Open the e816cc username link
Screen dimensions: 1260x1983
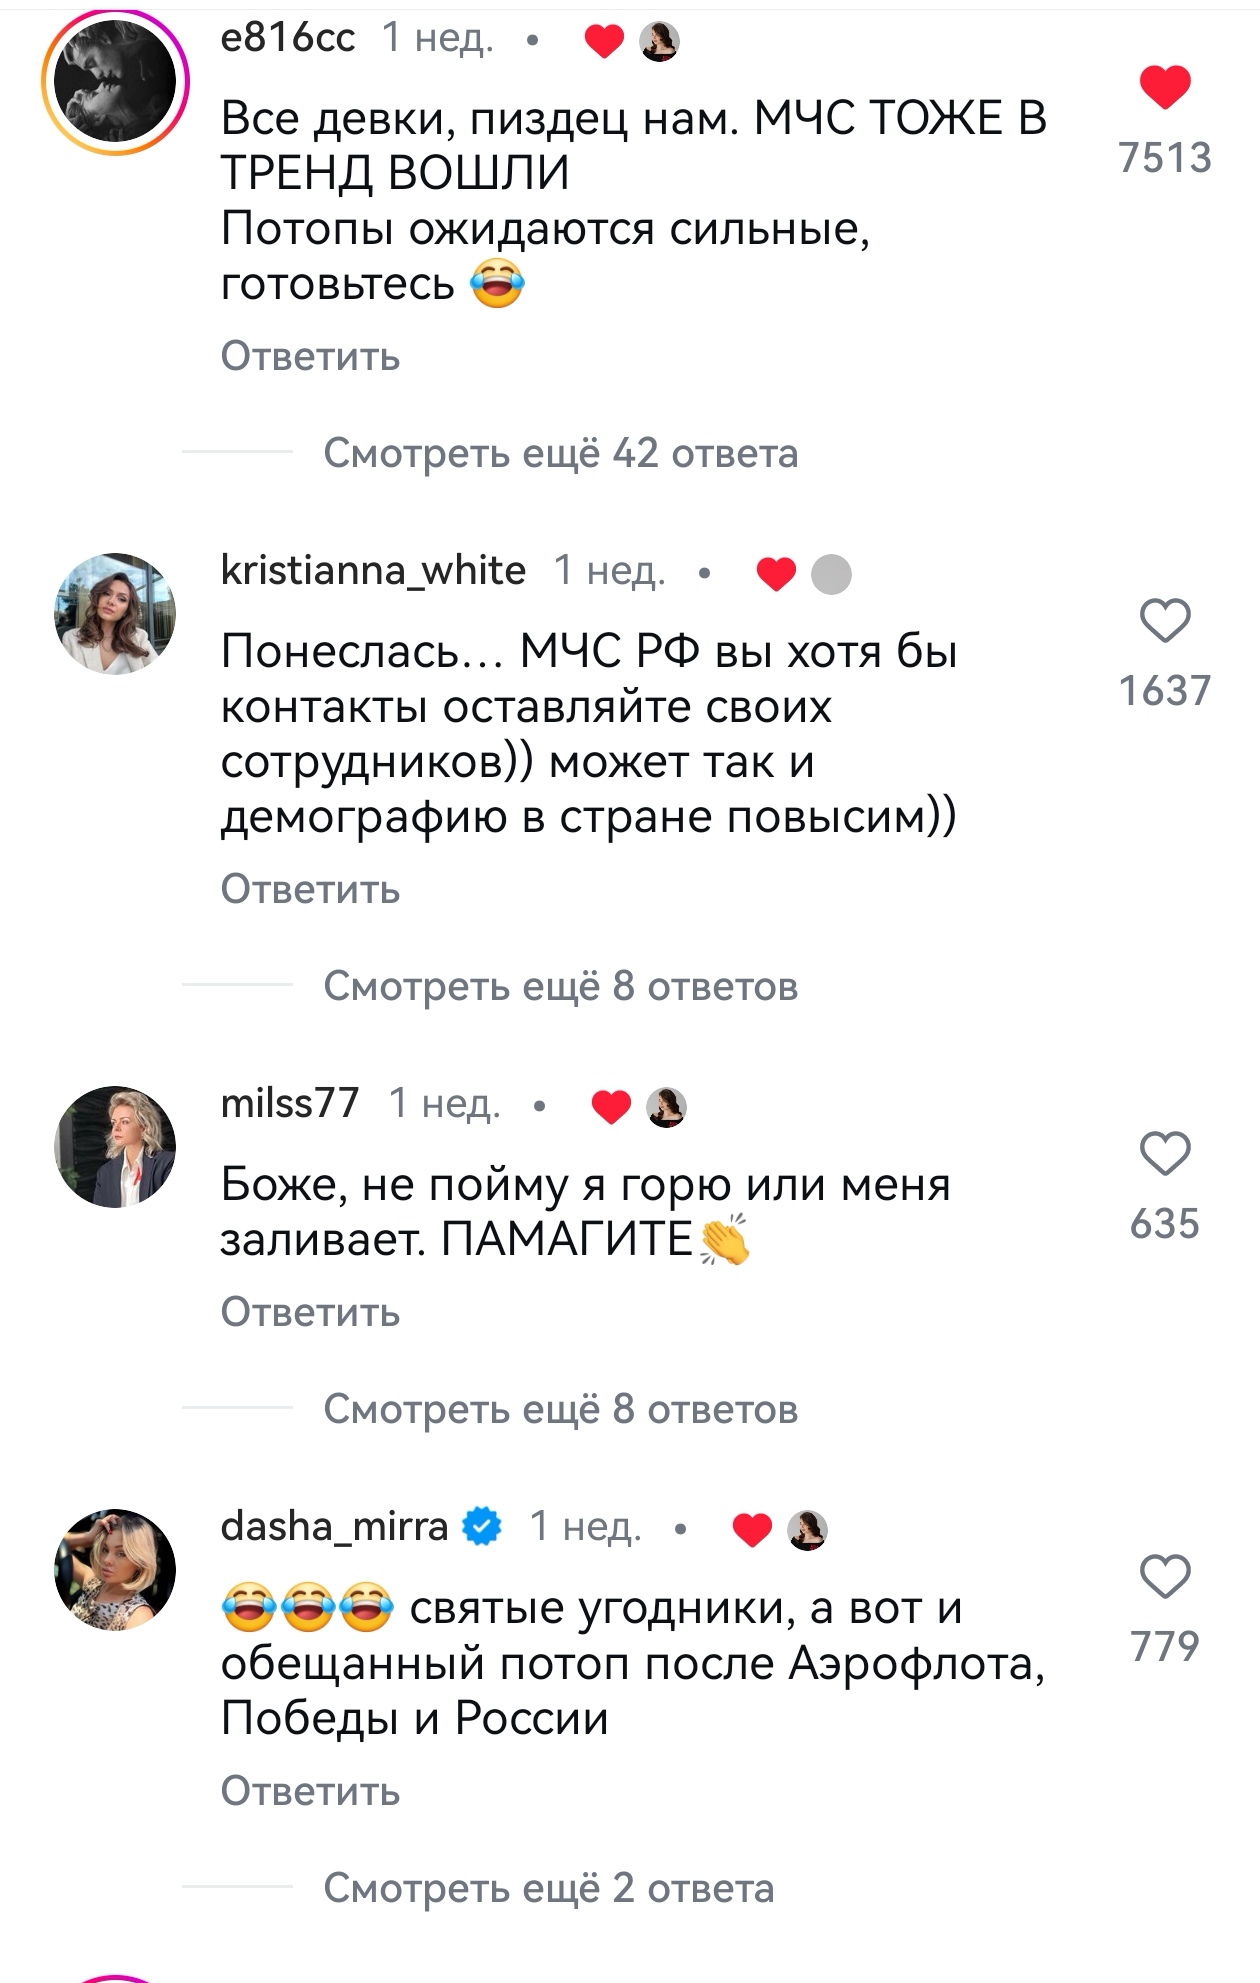[288, 38]
